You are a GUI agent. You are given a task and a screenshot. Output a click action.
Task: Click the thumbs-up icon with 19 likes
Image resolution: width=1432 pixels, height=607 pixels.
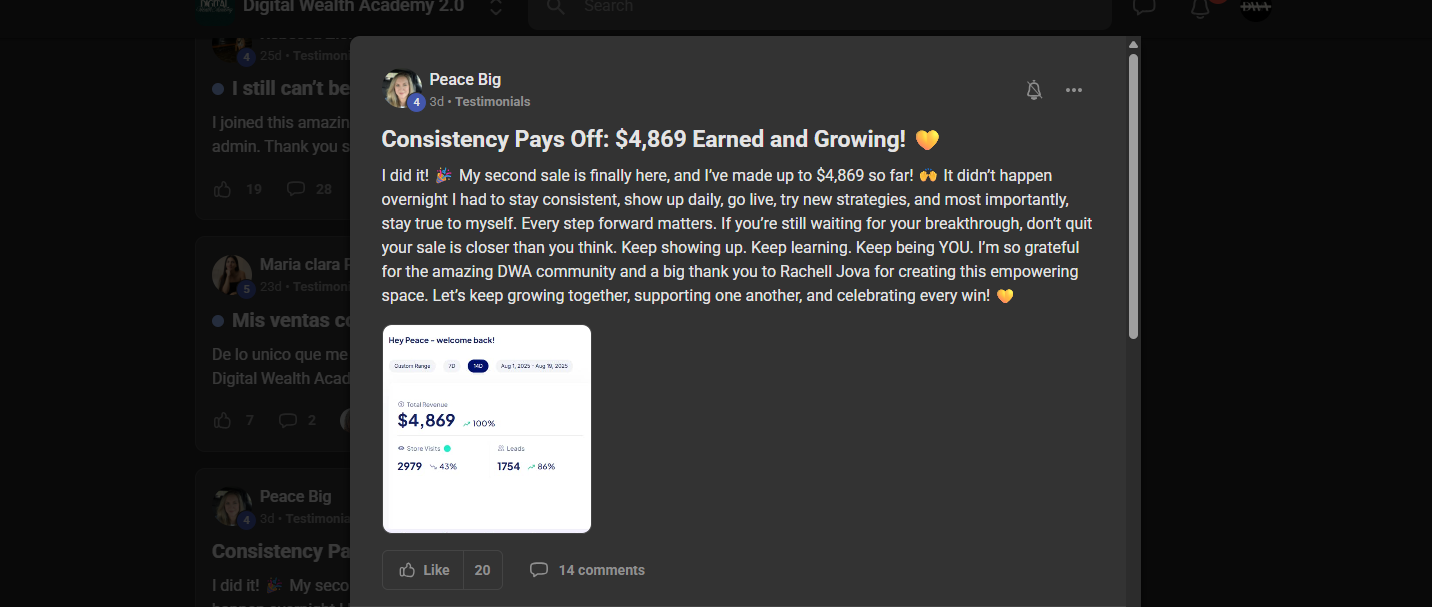click(222, 189)
